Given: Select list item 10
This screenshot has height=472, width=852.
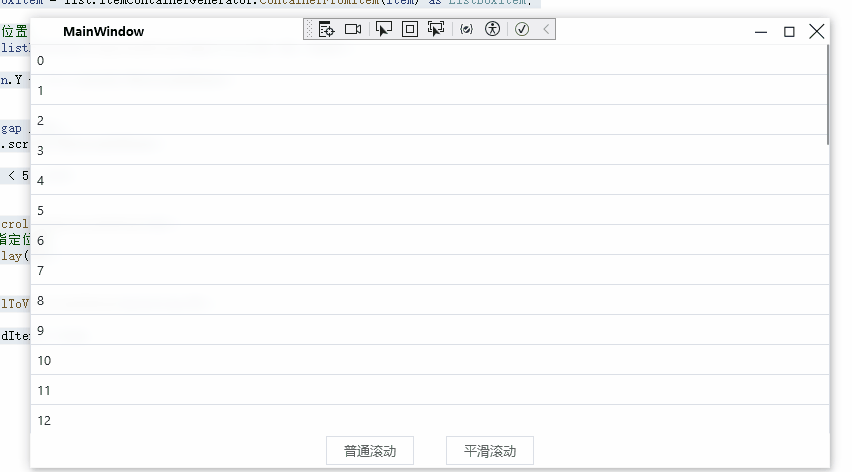Looking at the screenshot, I should click(x=429, y=360).
